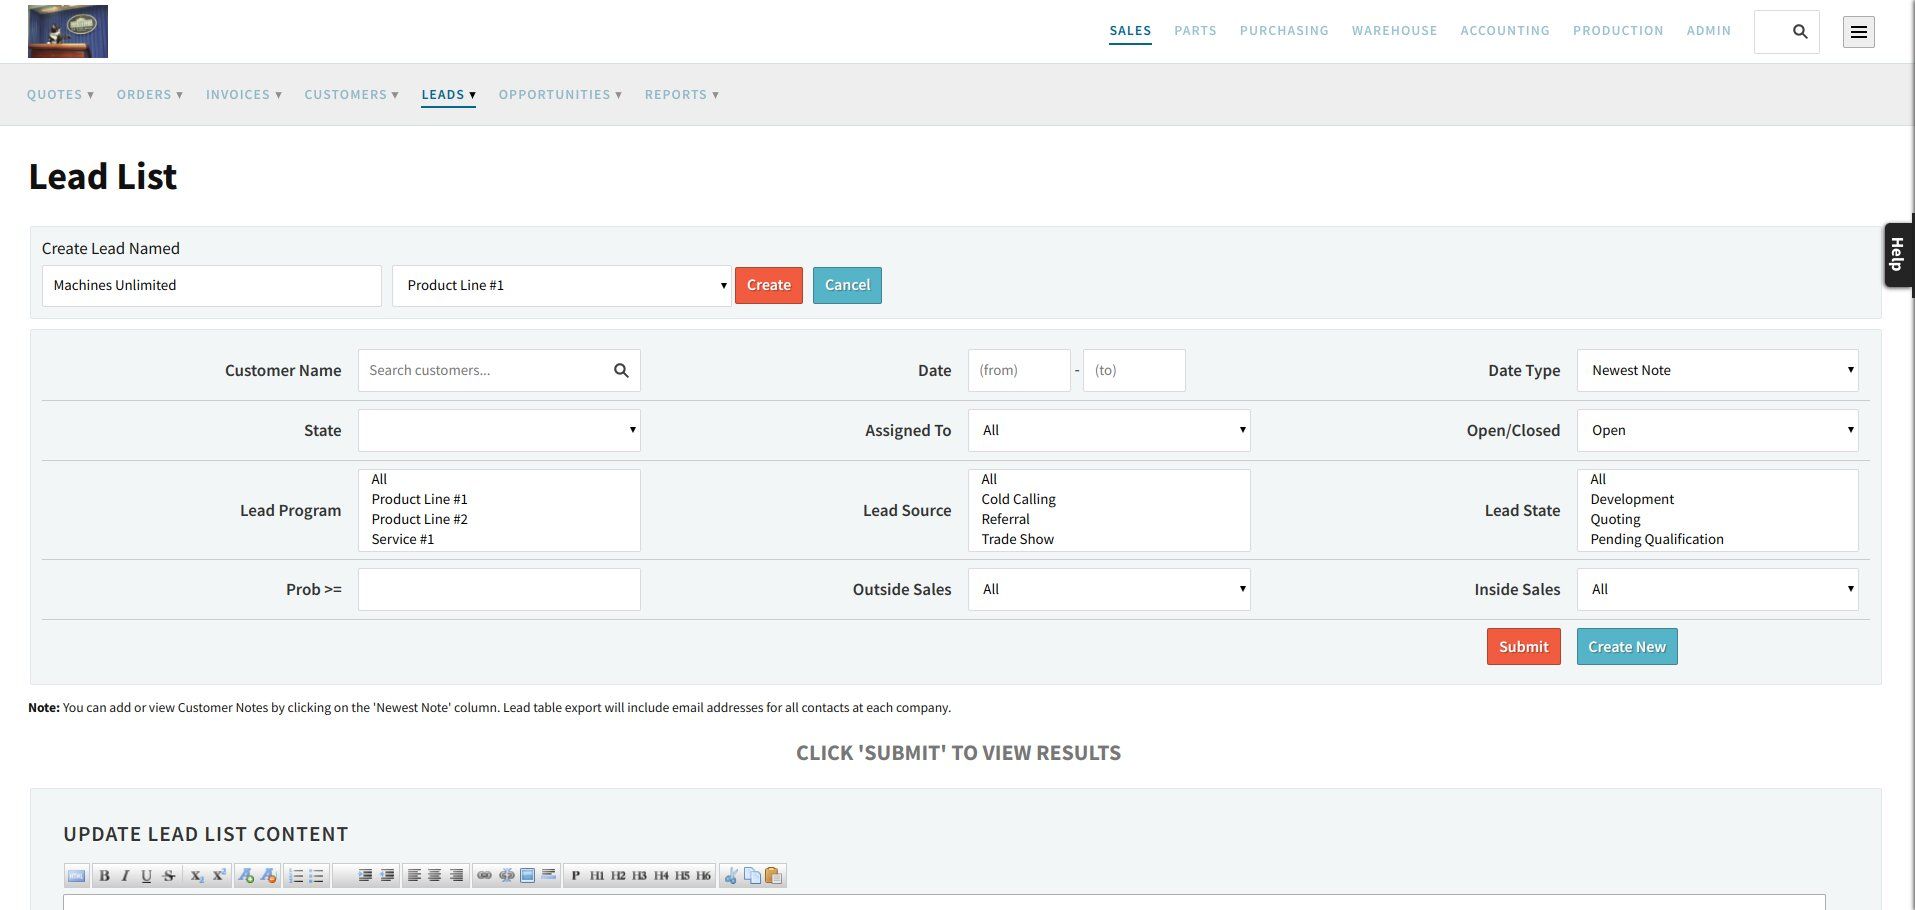Apply italic formatting in editor toolbar
Screen dimensions: 1915x910
[125, 876]
